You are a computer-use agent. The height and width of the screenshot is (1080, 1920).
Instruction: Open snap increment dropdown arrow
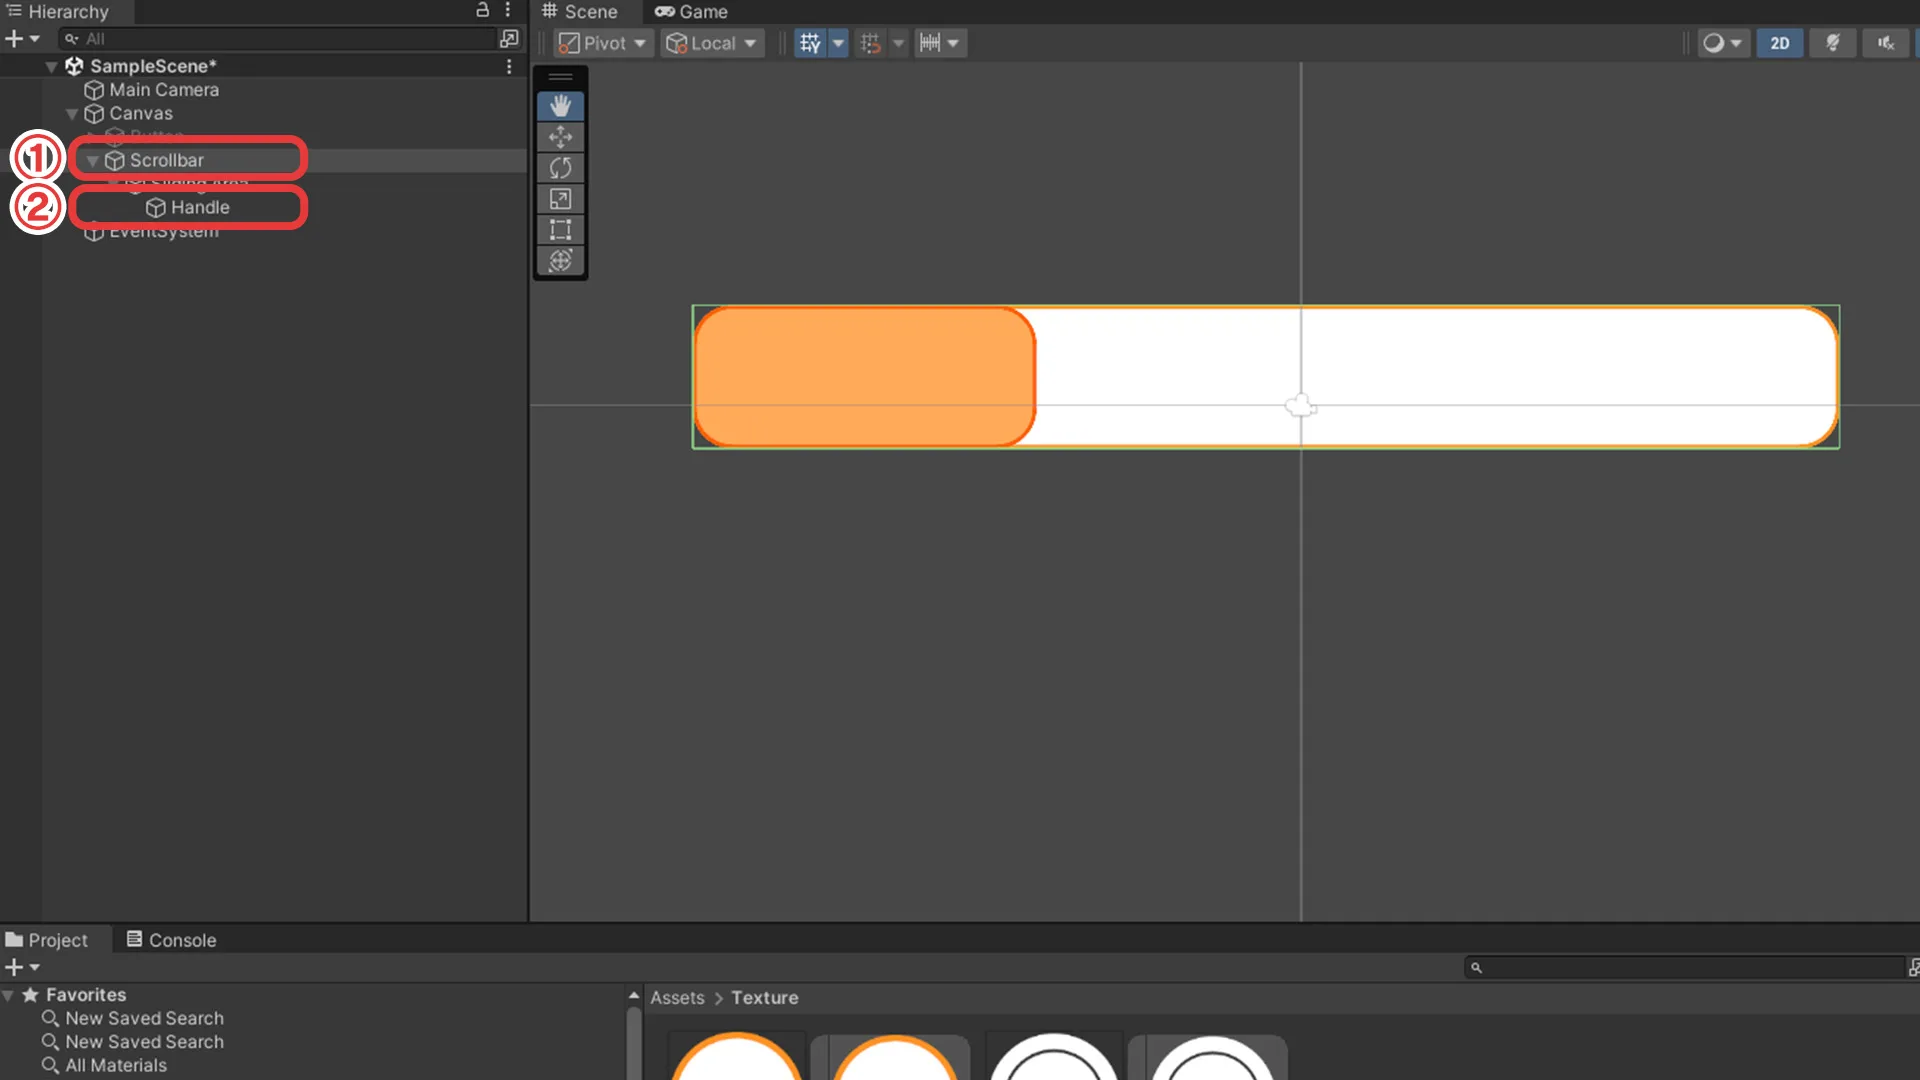(x=954, y=43)
